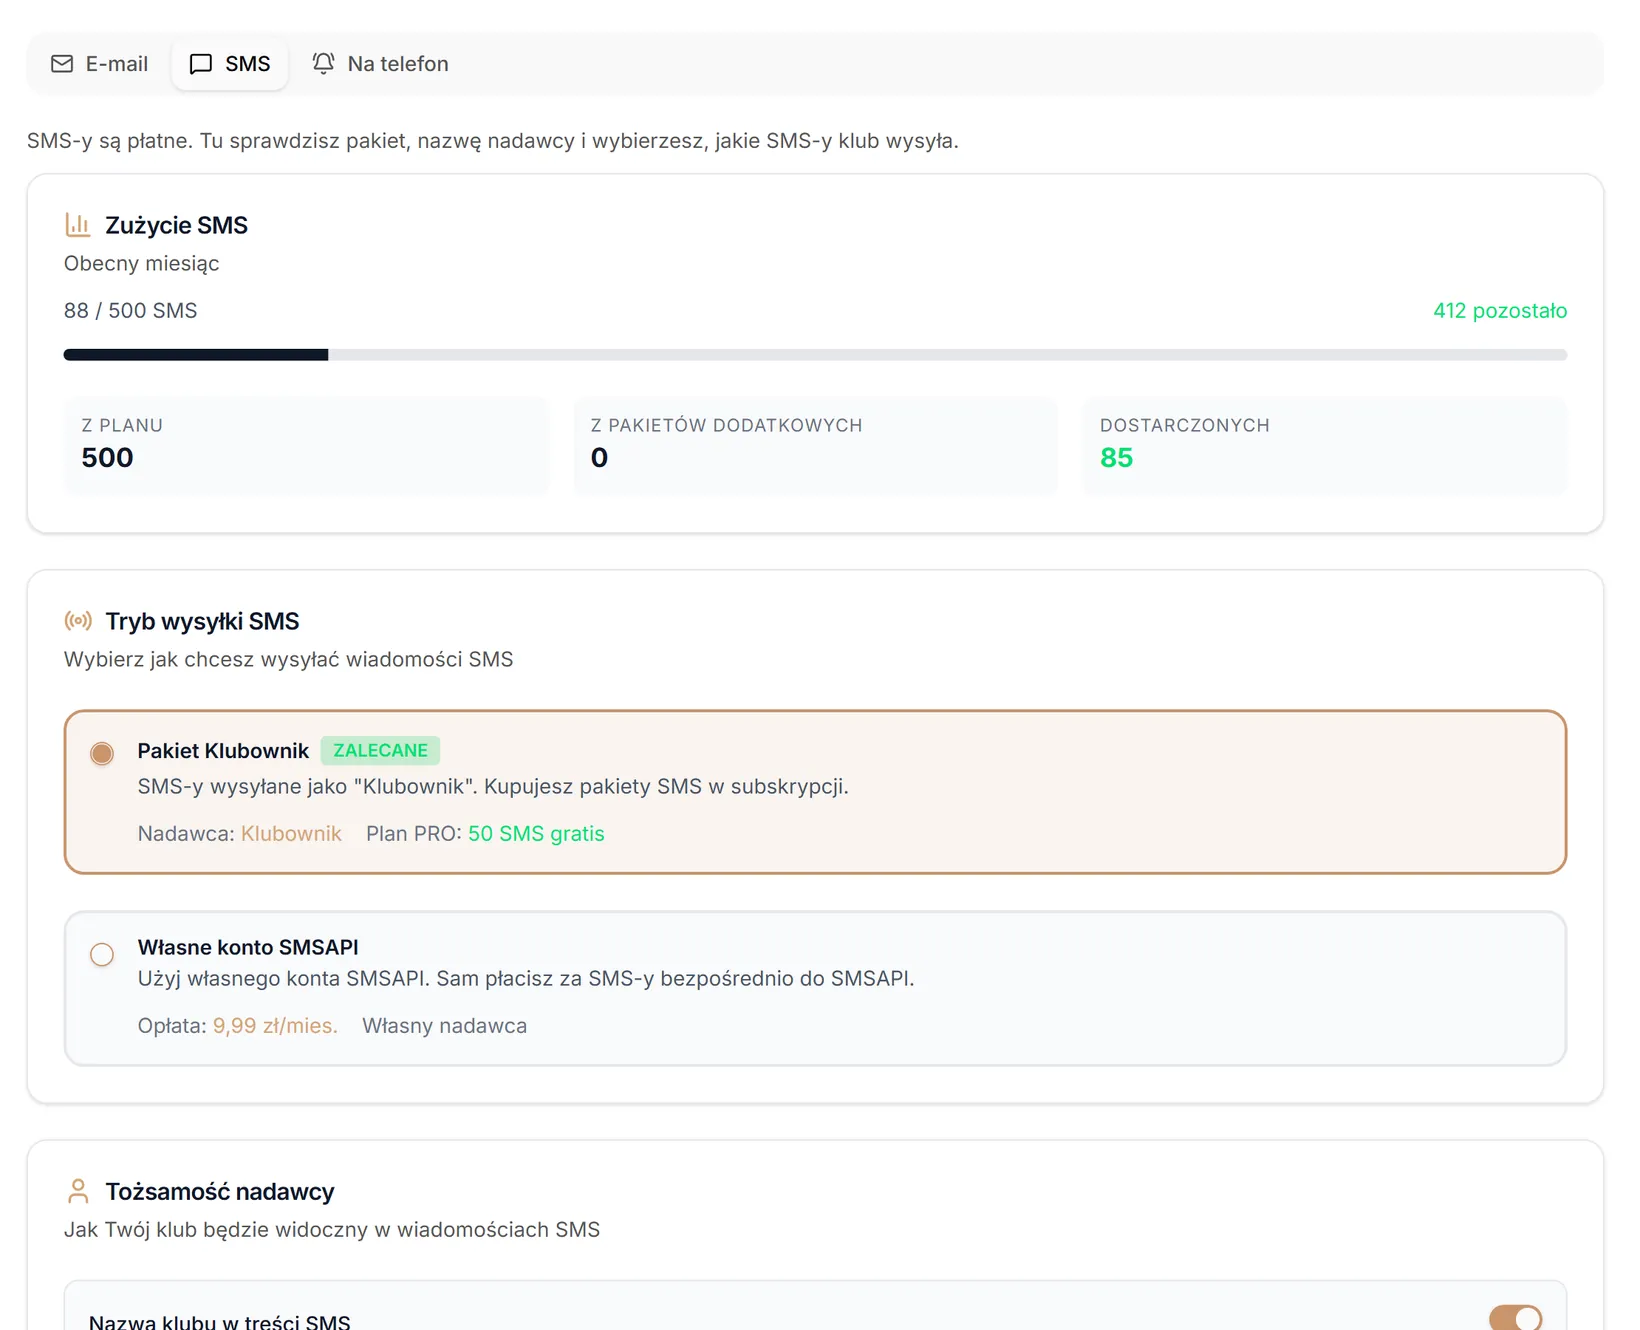Click the broadcast icon beside Tryb wysyłki SMS

[78, 621]
